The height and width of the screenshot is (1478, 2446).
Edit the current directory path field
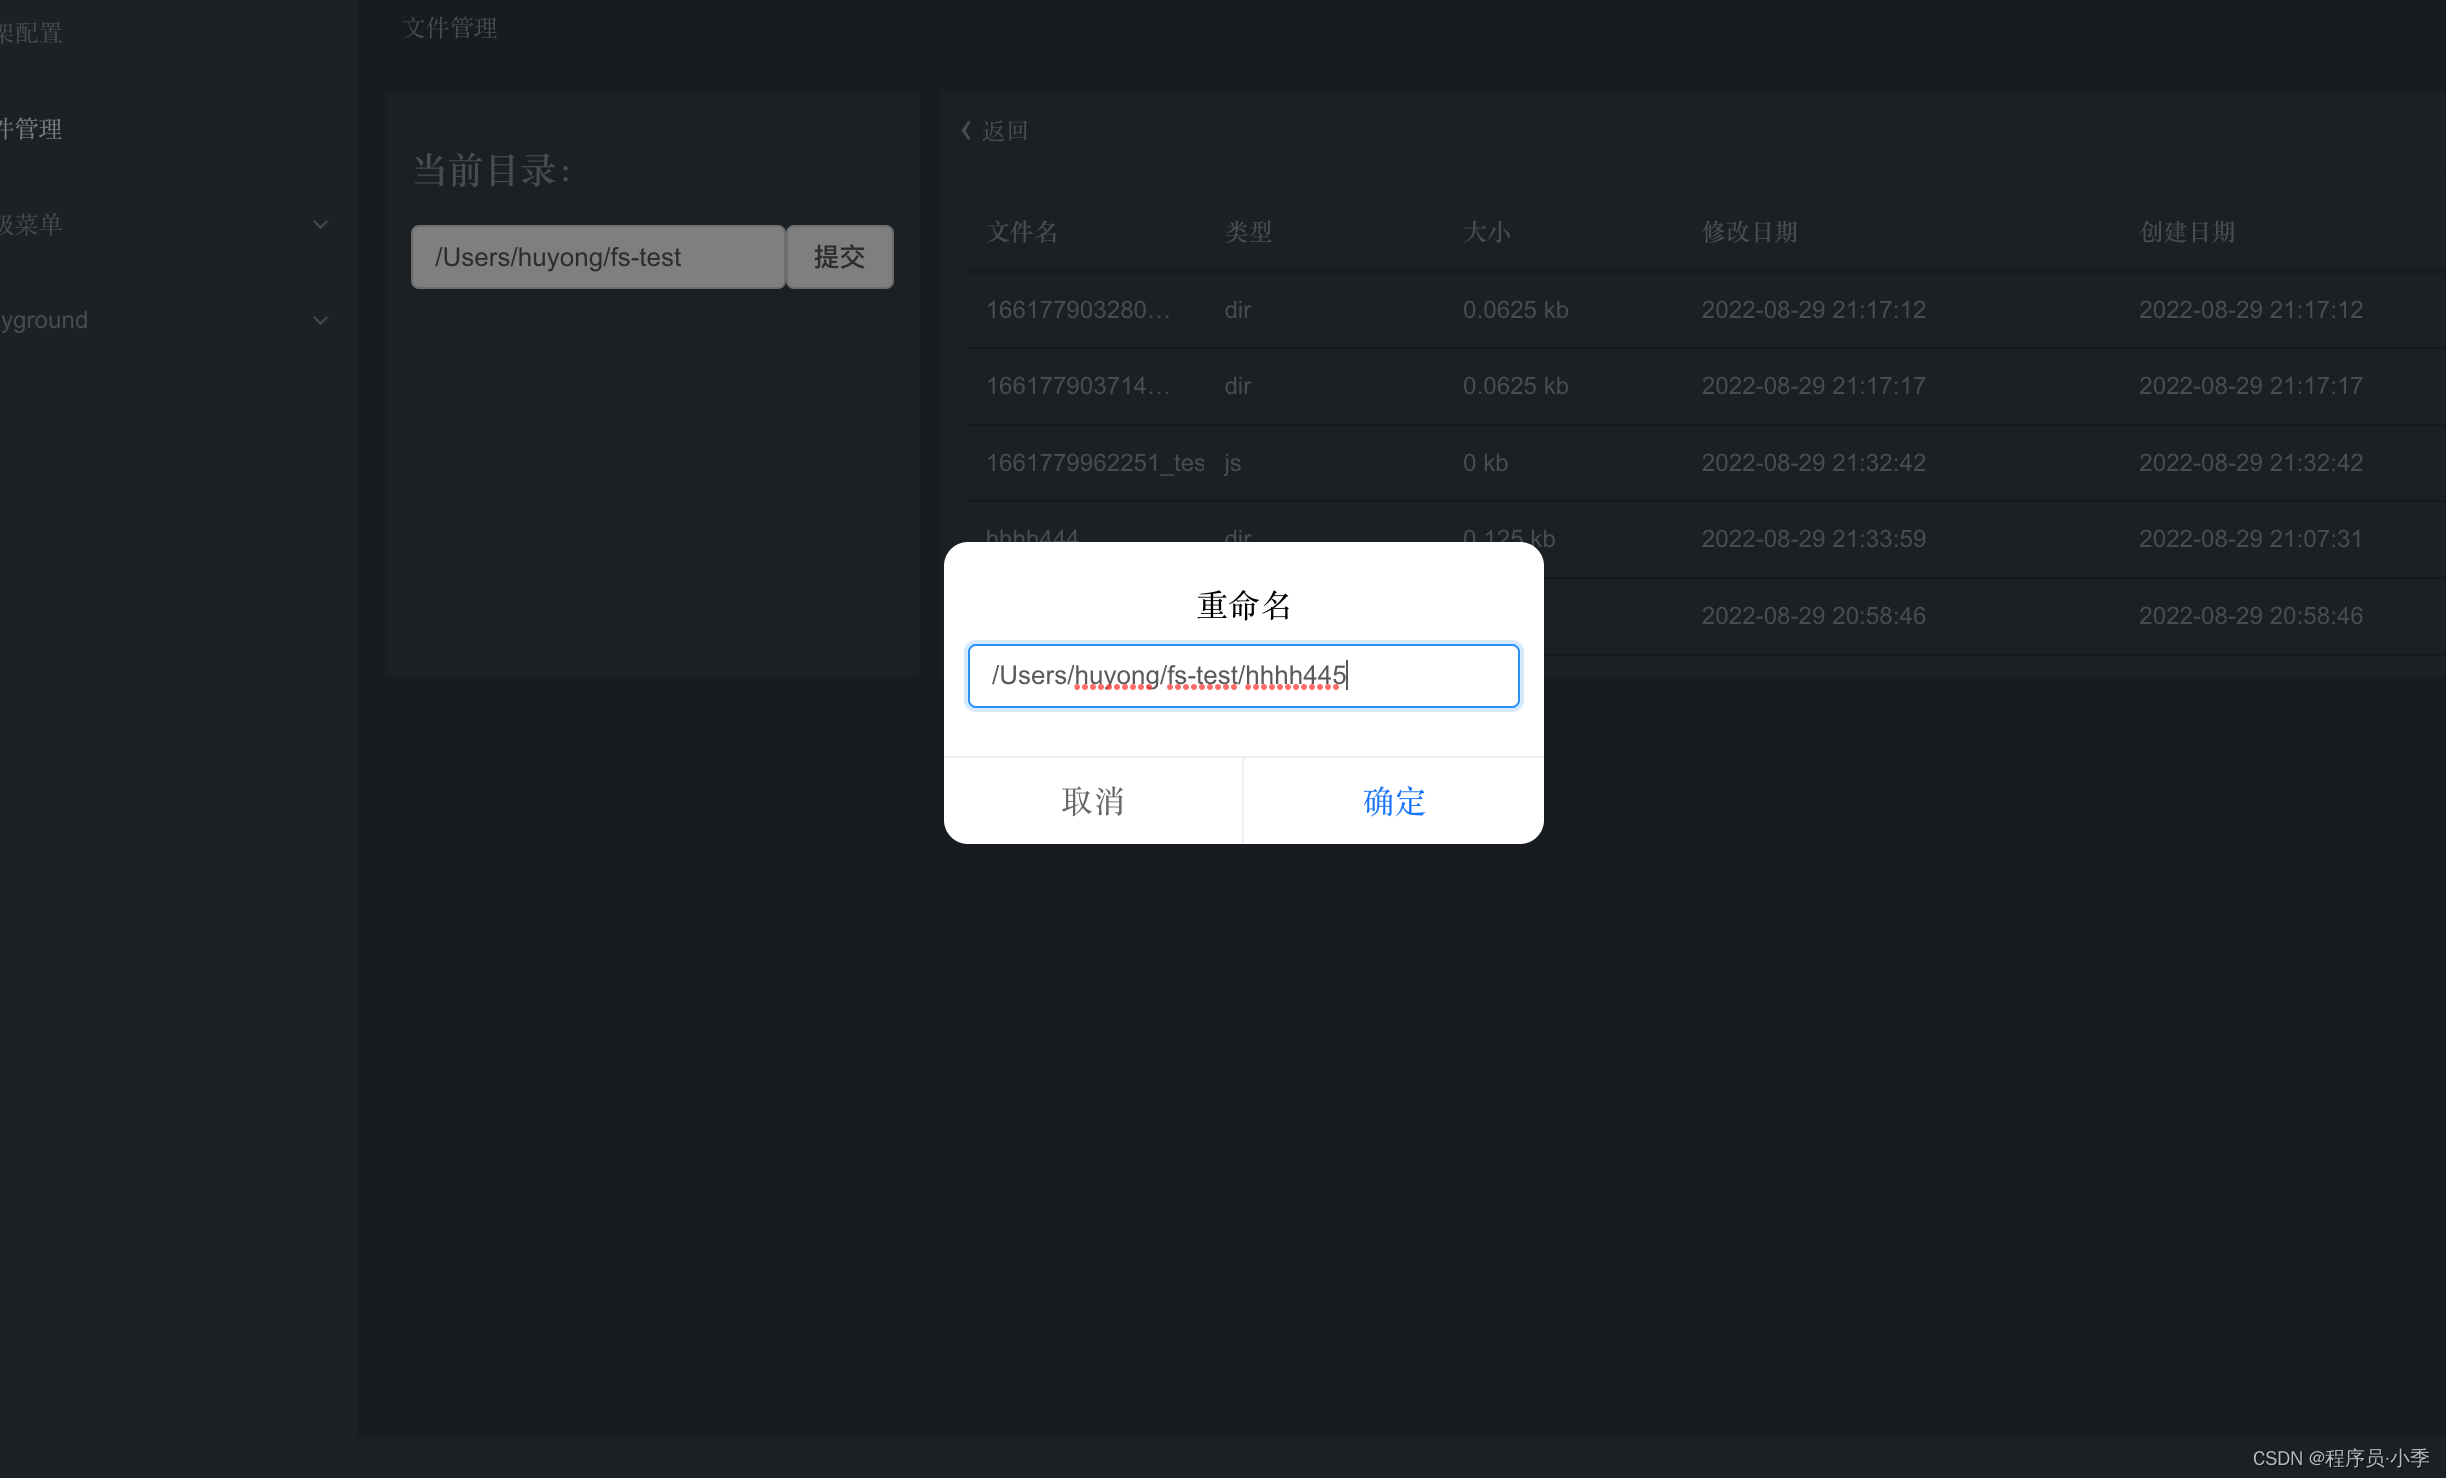[598, 257]
